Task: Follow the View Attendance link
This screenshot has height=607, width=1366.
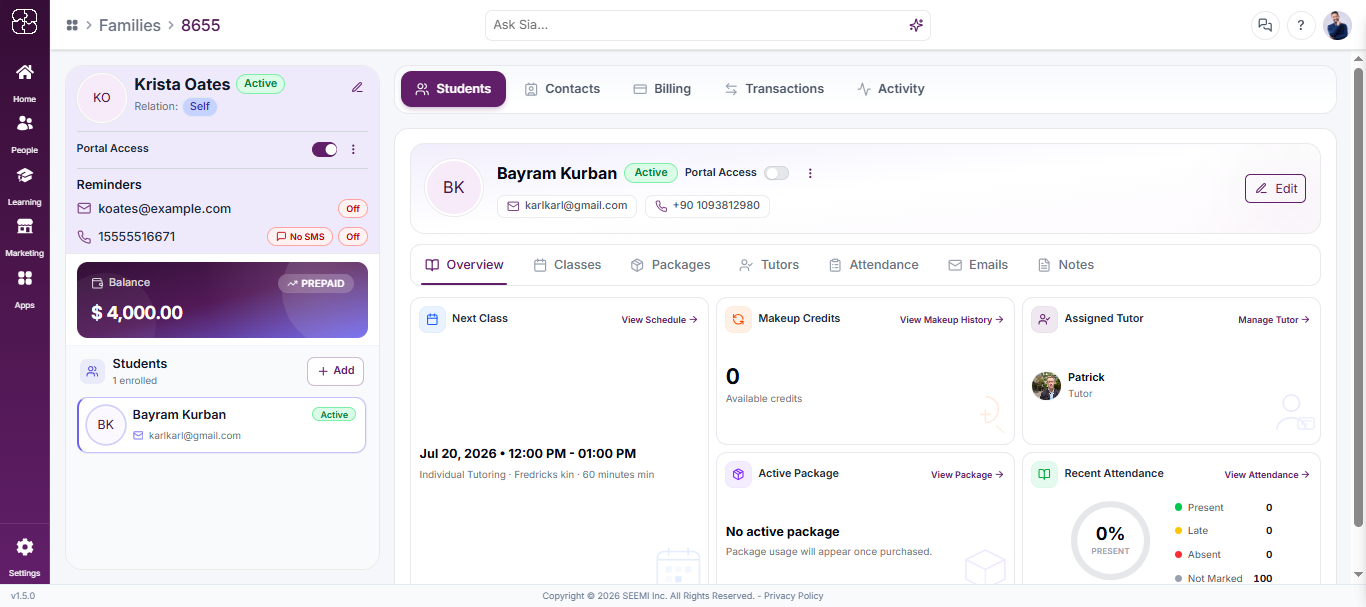Action: click(1267, 475)
